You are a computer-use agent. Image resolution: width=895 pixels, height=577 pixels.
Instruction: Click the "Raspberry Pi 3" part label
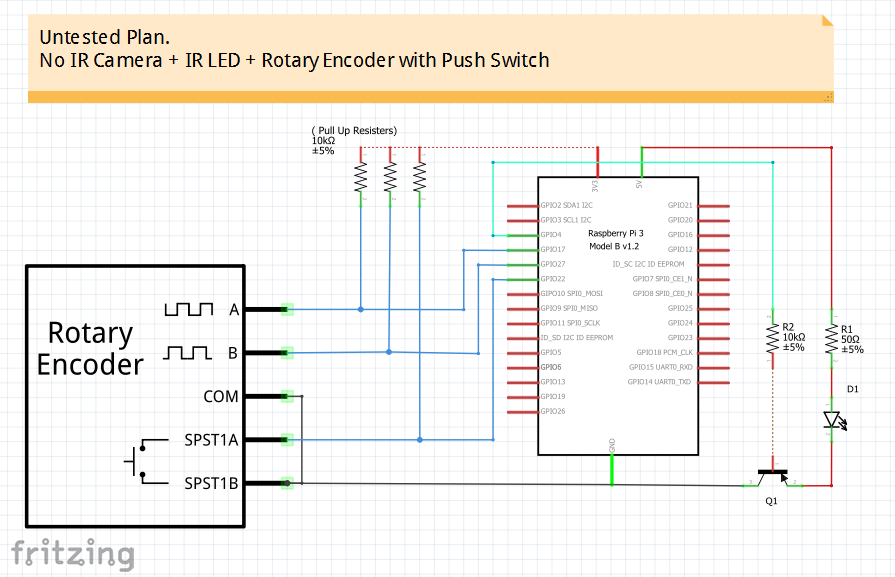coord(616,233)
